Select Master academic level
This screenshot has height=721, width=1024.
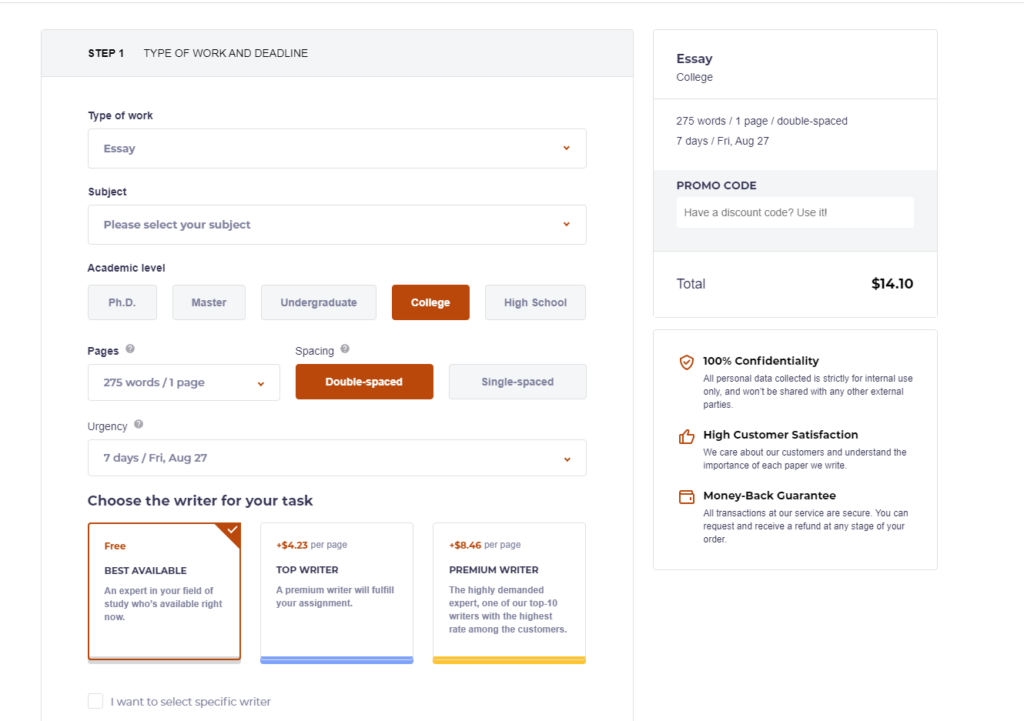(x=209, y=302)
